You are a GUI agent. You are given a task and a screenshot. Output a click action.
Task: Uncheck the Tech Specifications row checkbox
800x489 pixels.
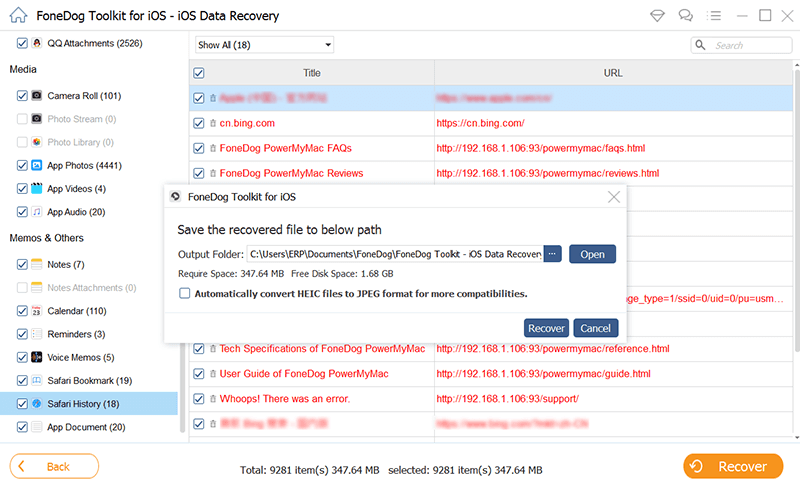point(199,349)
